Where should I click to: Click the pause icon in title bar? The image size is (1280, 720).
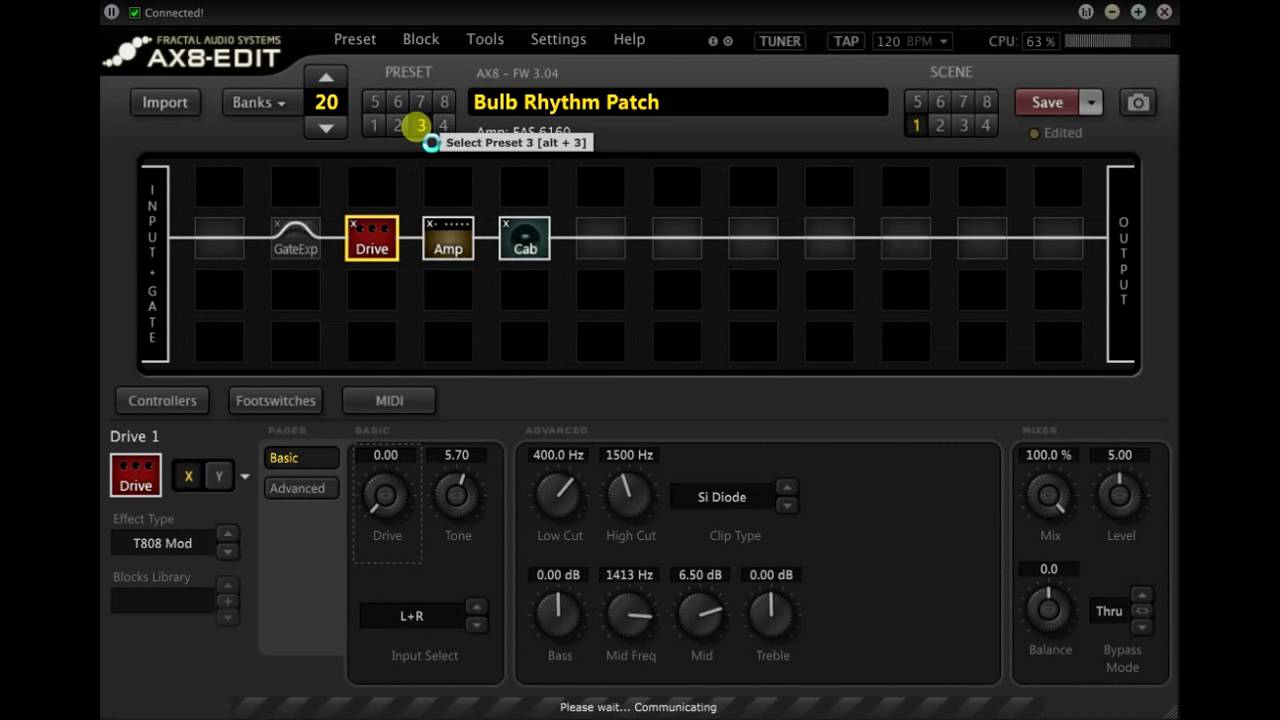point(111,12)
